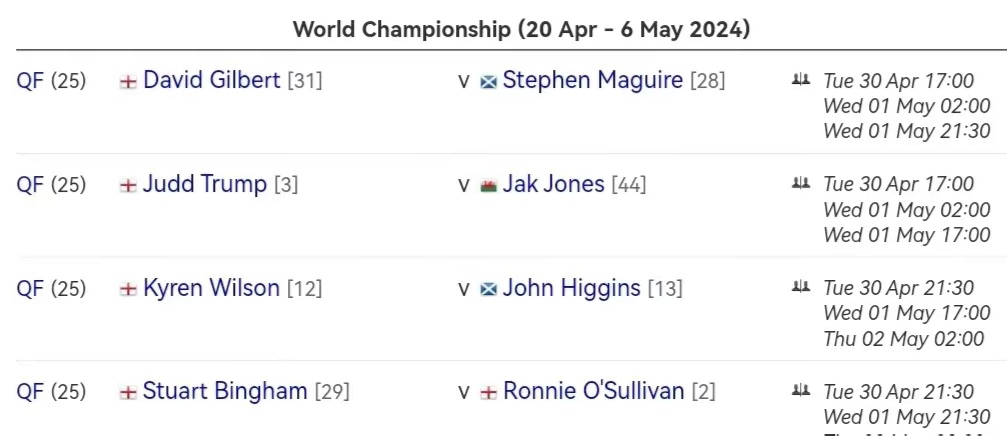The image size is (1007, 436).
Task: Click the session icon for Trump v Jones
Action: (800, 183)
